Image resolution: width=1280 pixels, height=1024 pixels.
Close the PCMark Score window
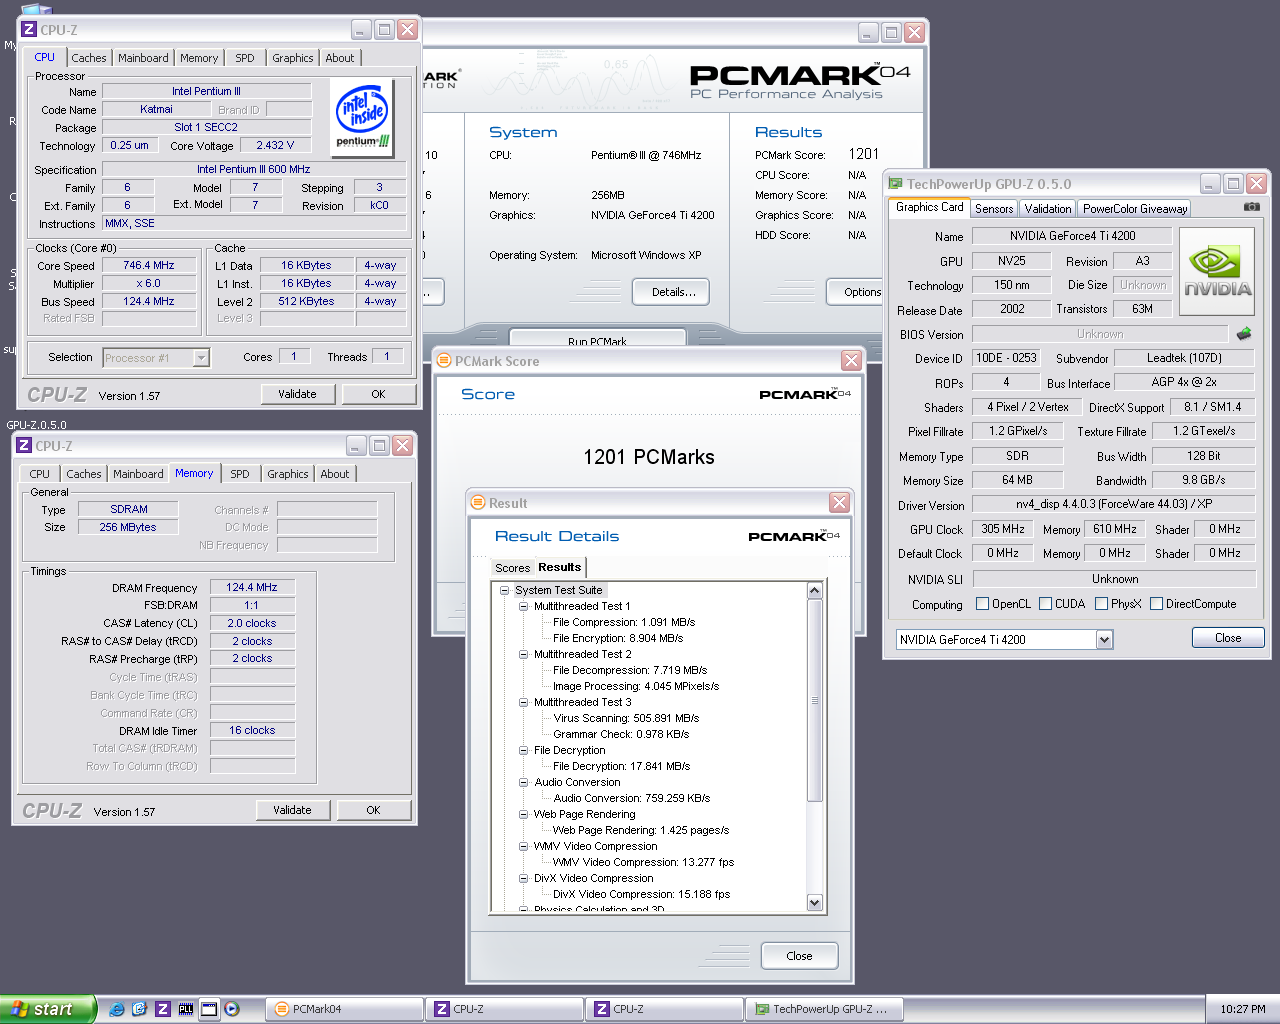pos(851,360)
